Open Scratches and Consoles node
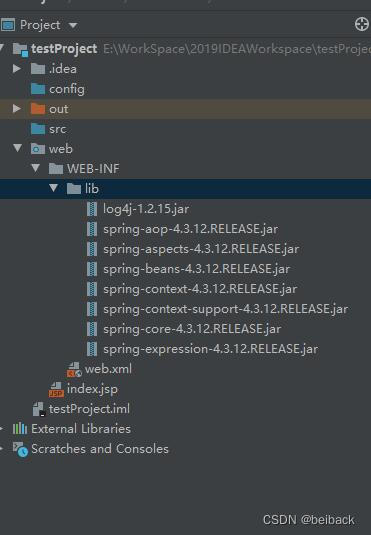Screen dimensions: 371x535 coord(100,449)
